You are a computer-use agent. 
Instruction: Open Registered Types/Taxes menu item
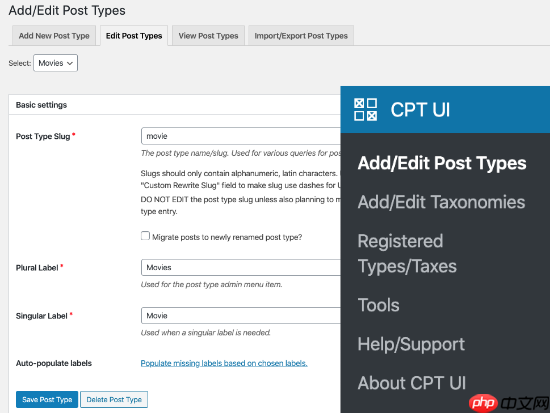pos(407,253)
